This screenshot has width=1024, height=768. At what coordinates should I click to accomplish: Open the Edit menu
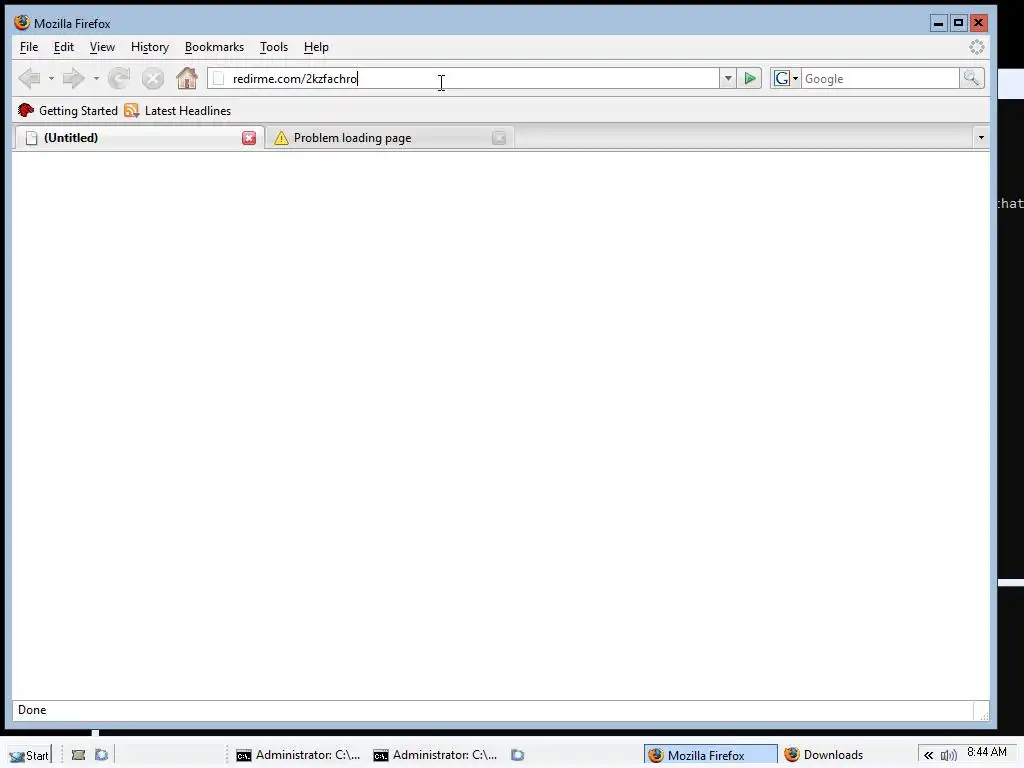click(x=63, y=47)
